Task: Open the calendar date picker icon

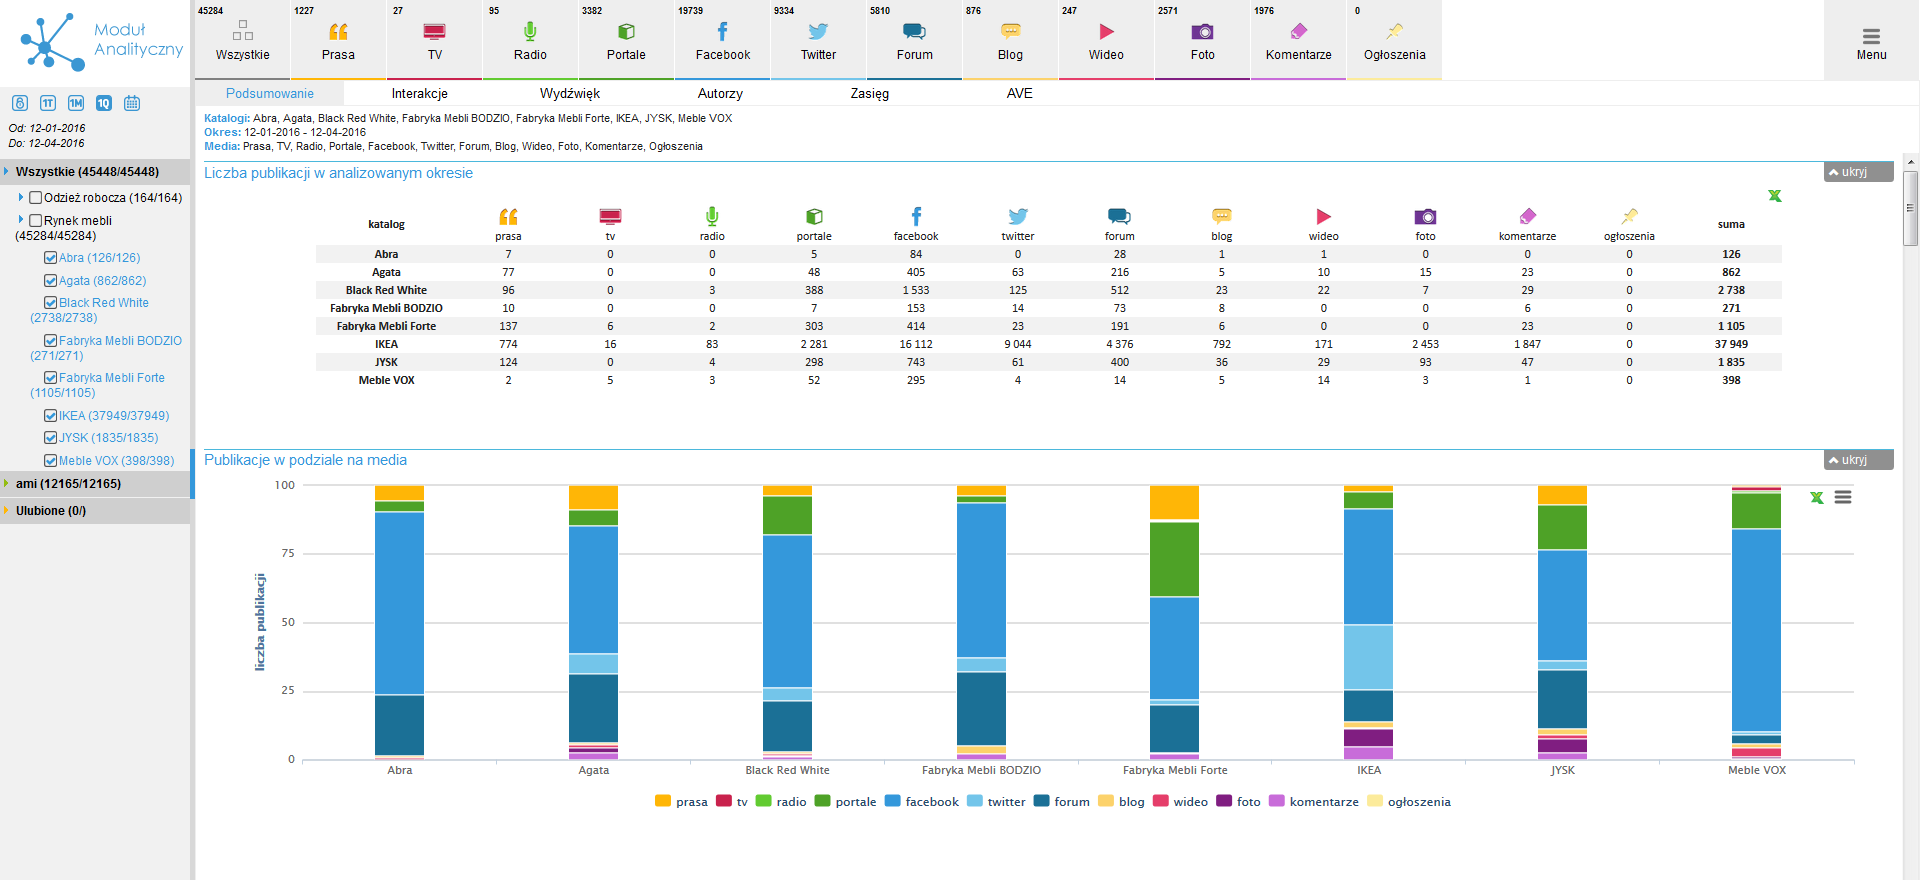Action: pos(132,103)
